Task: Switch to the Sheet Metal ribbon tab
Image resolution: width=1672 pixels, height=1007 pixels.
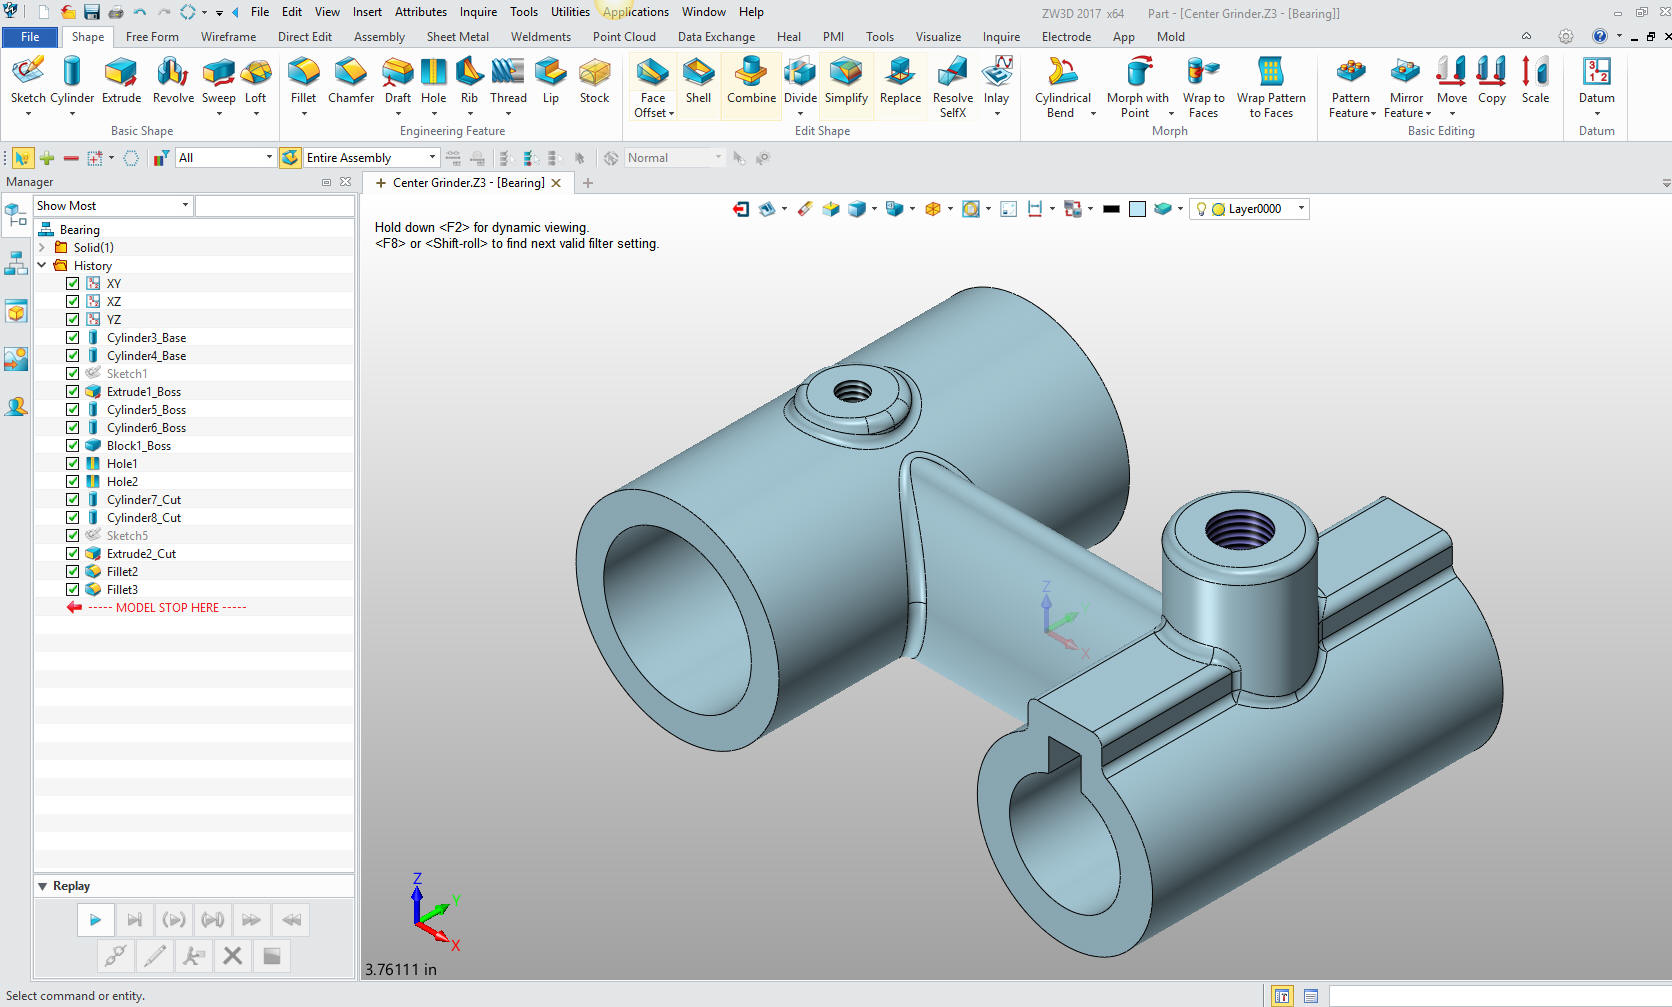Action: pyautogui.click(x=458, y=37)
